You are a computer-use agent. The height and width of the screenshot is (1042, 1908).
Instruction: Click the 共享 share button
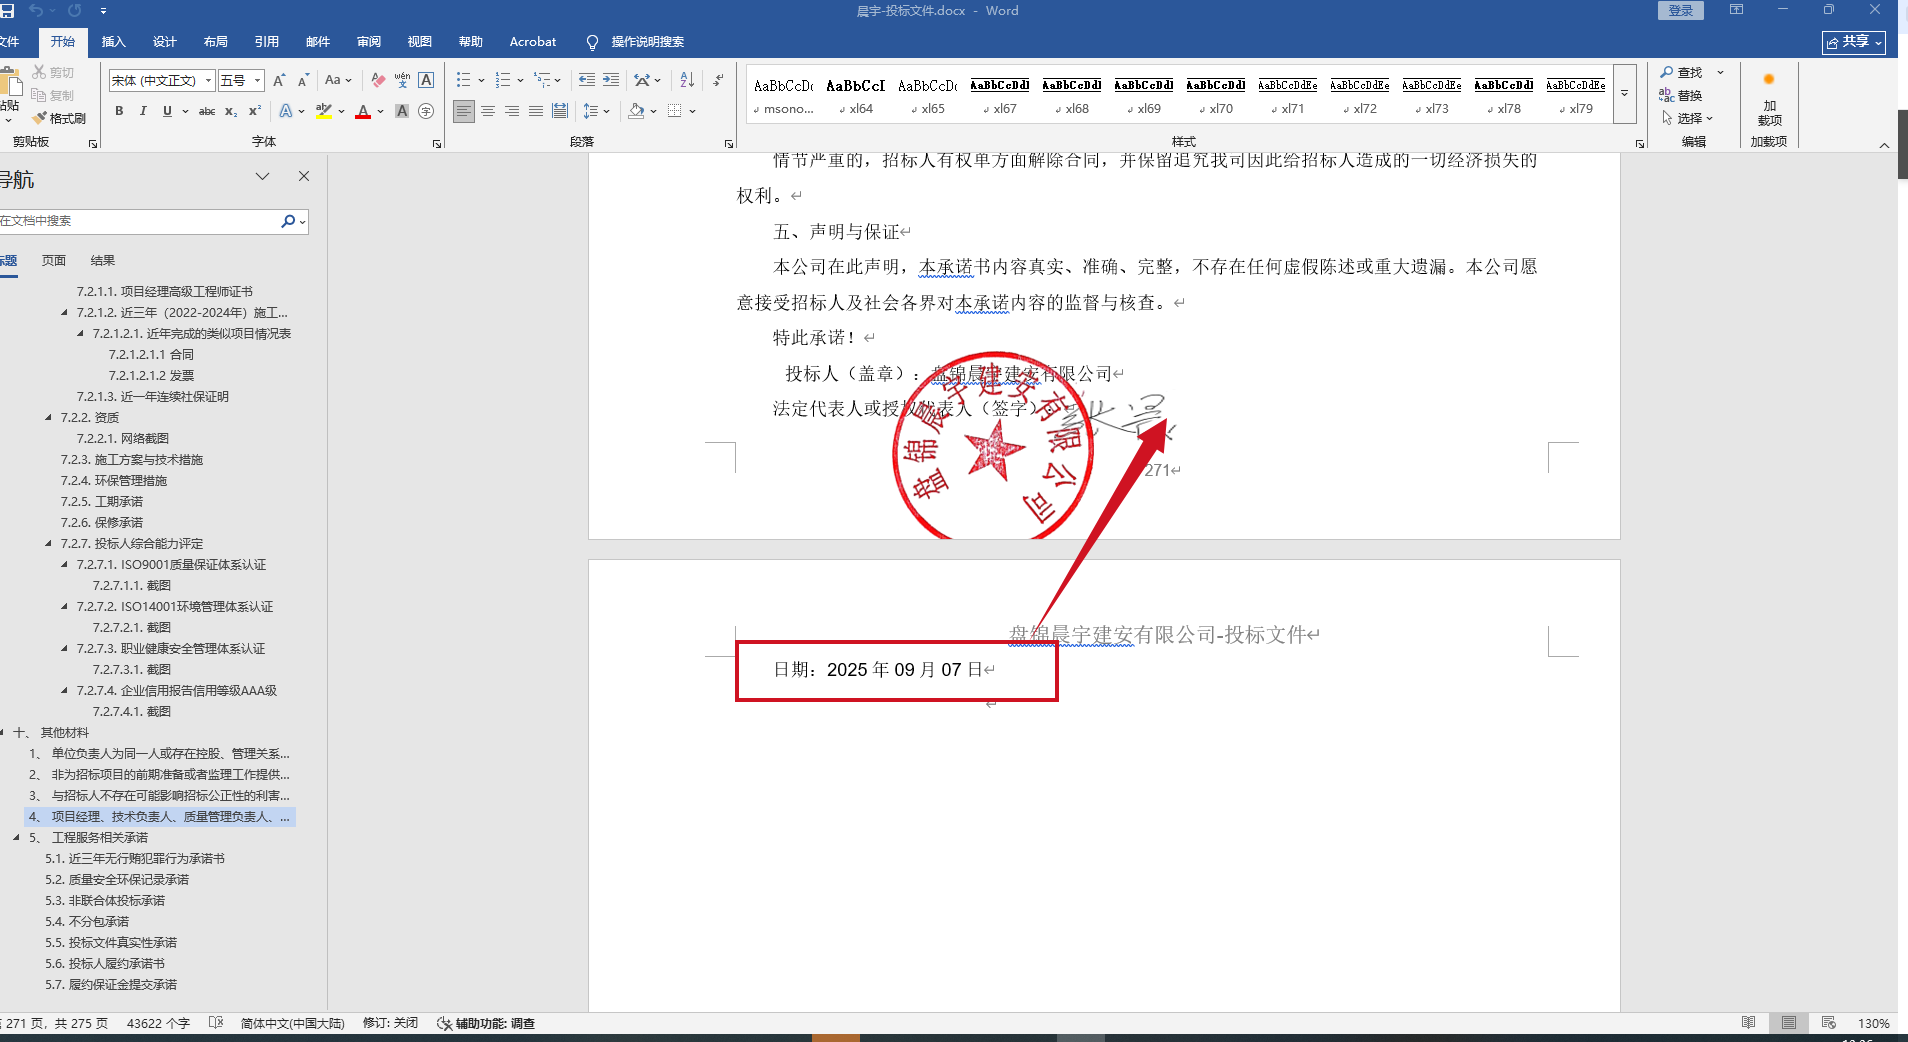1854,42
